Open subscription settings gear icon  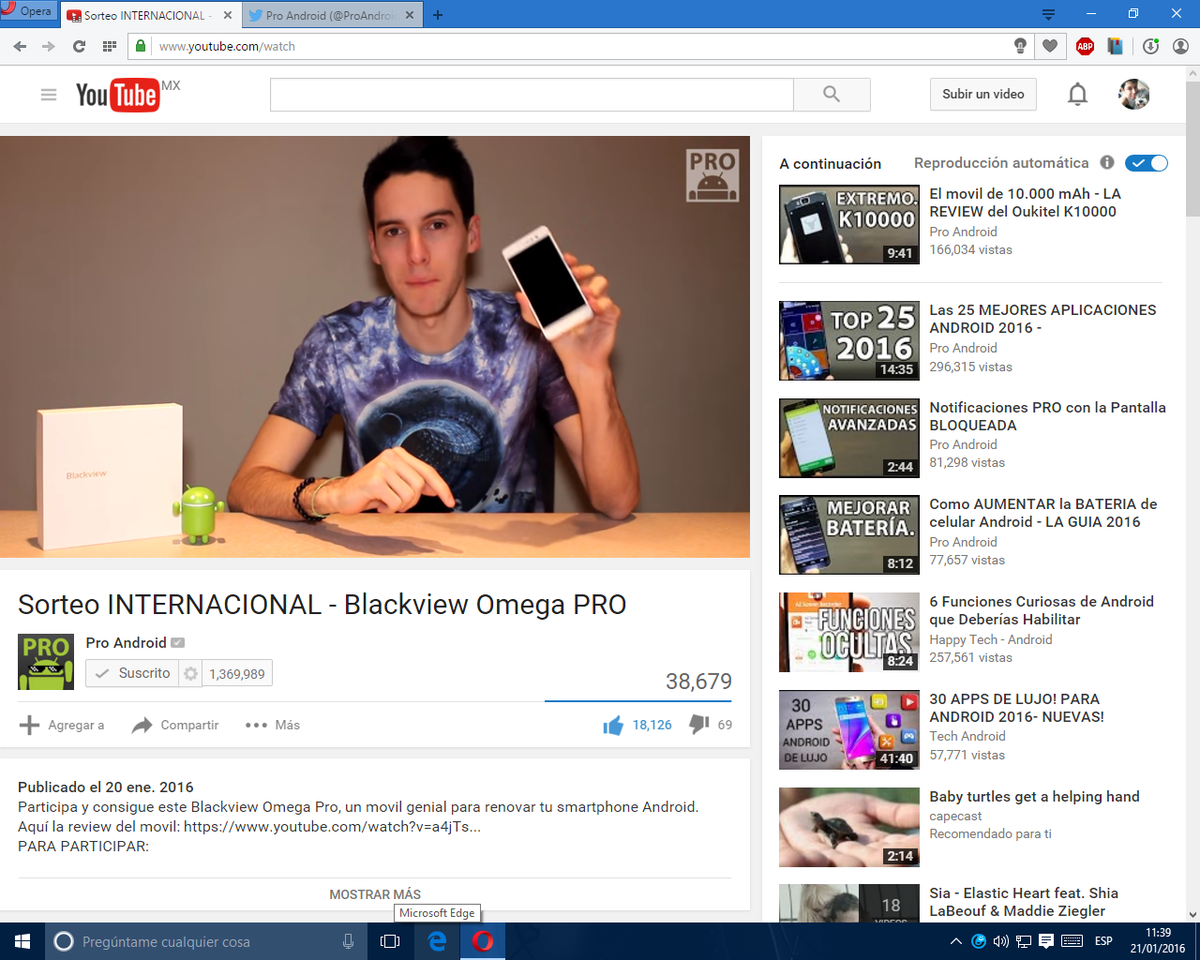pos(190,673)
